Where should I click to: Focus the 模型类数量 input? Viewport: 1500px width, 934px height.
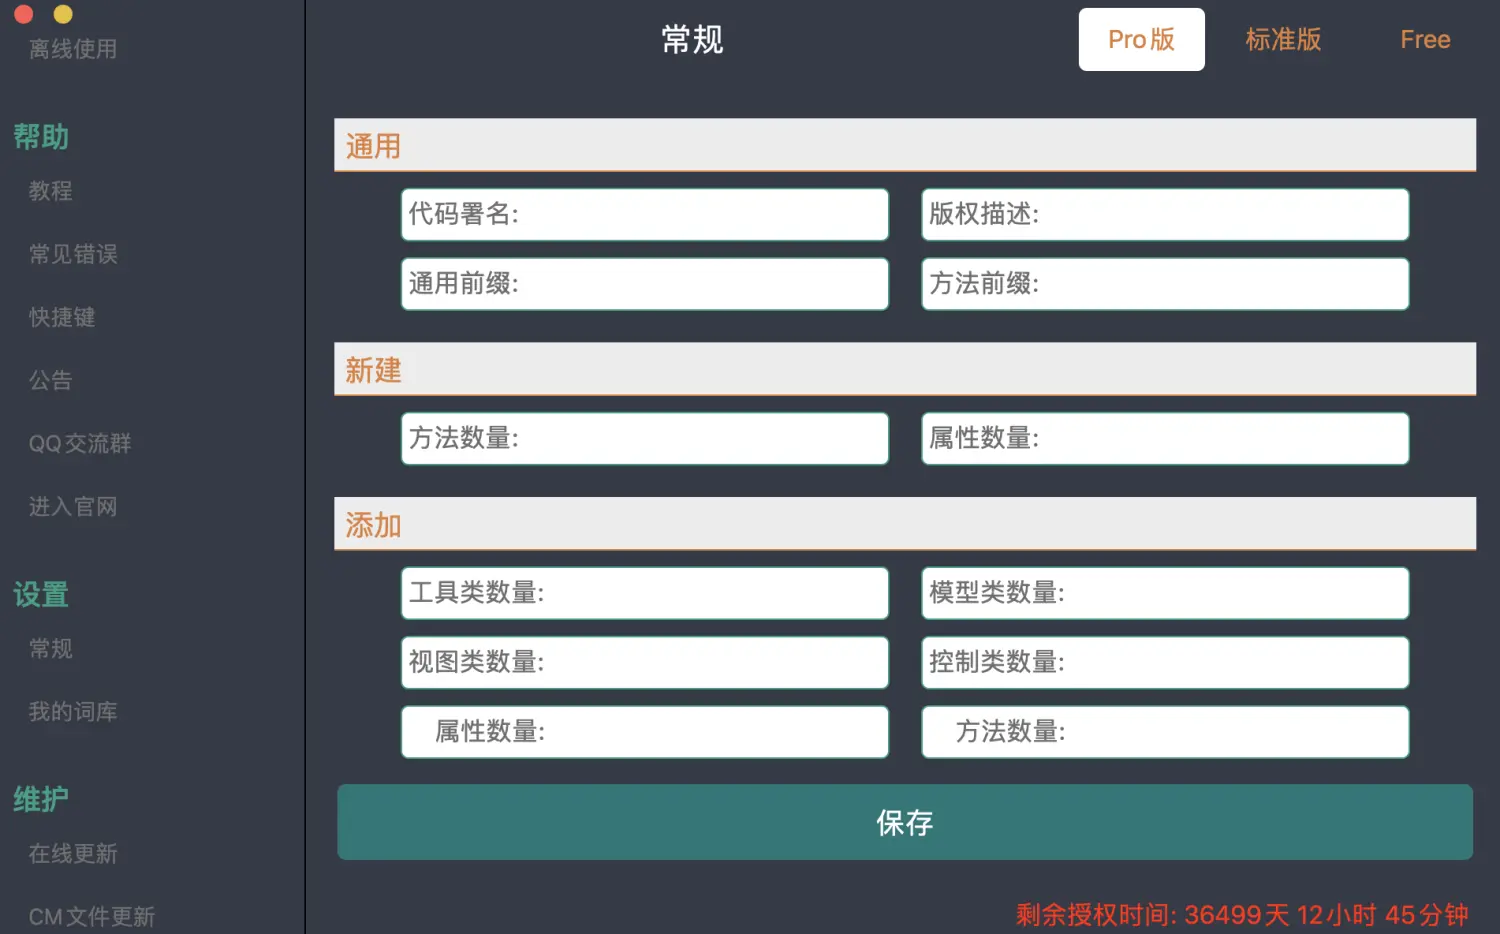(x=1230, y=593)
